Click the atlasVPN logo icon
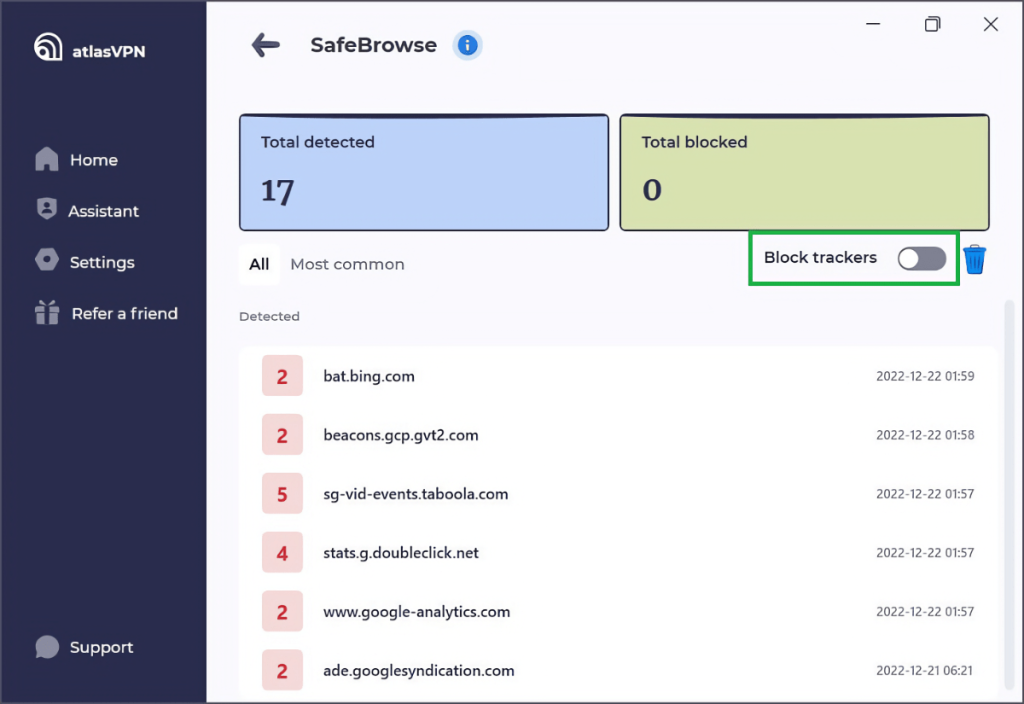Viewport: 1024px width, 704px height. (48, 47)
